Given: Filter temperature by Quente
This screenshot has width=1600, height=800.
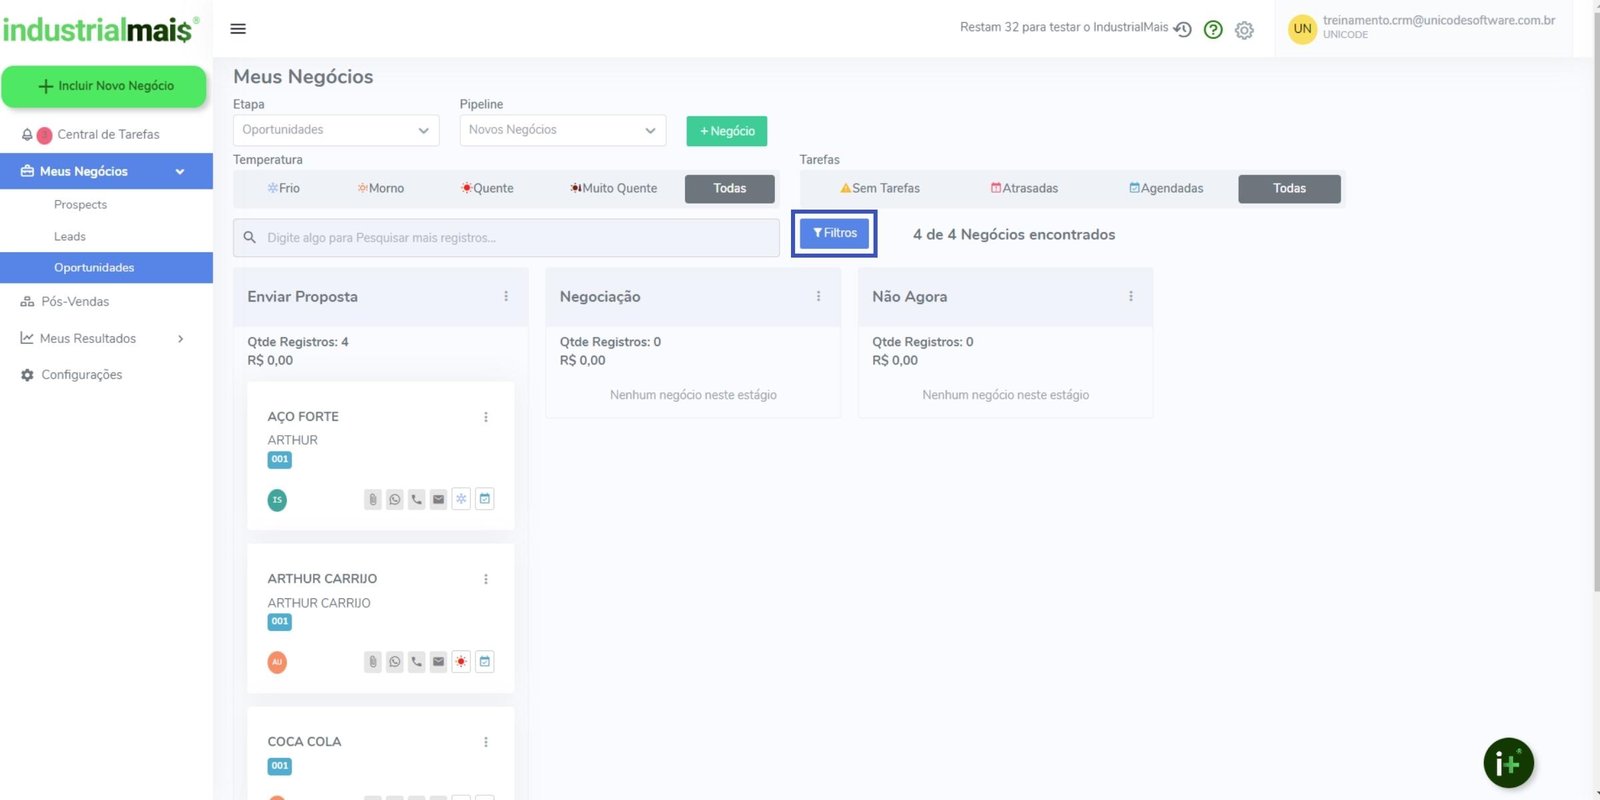Looking at the screenshot, I should click(x=487, y=188).
